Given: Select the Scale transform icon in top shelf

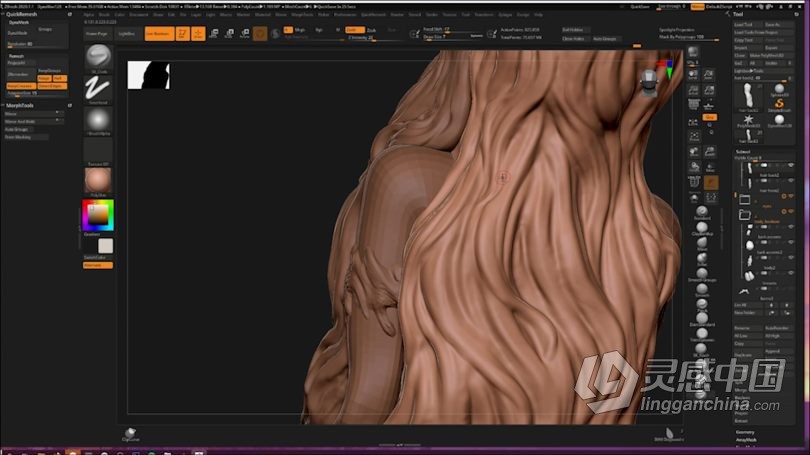Looking at the screenshot, I should 229,34.
